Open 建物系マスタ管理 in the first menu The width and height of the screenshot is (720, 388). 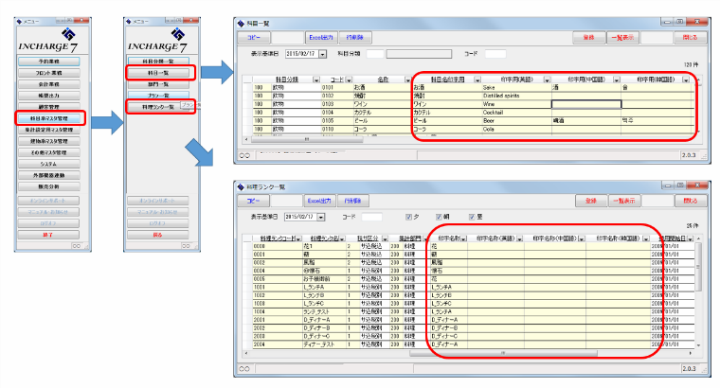(49, 141)
